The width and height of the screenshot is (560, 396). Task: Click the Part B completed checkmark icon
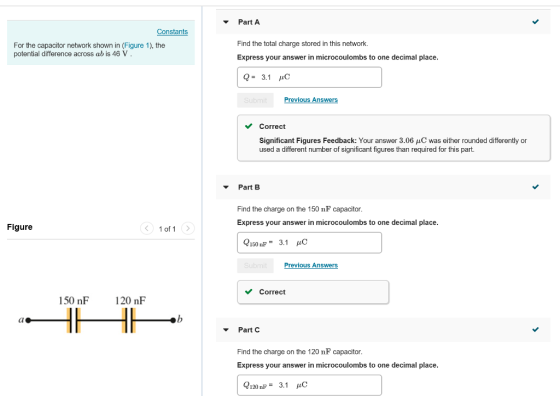point(535,187)
